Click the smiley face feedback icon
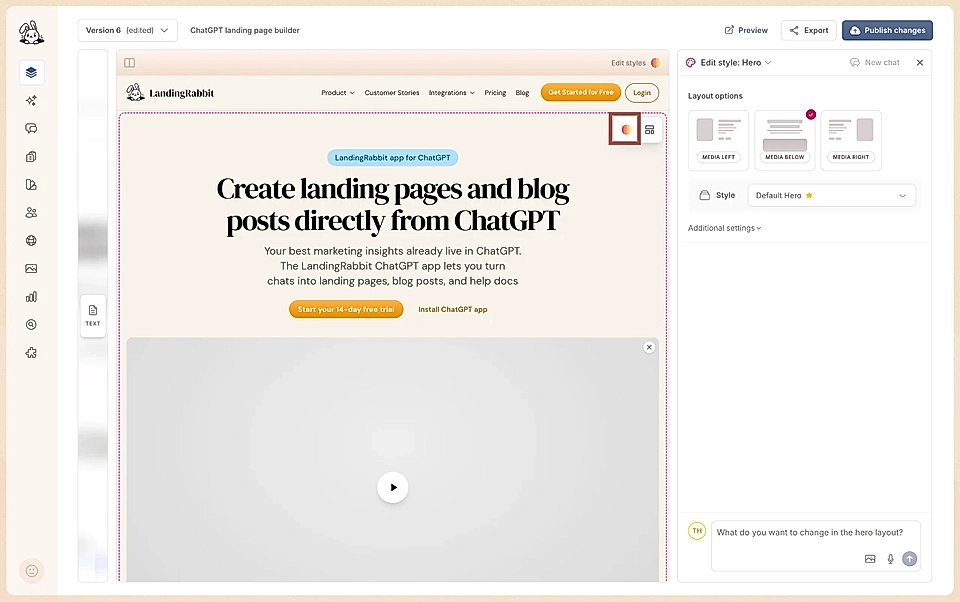The image size is (960, 602). (x=31, y=571)
